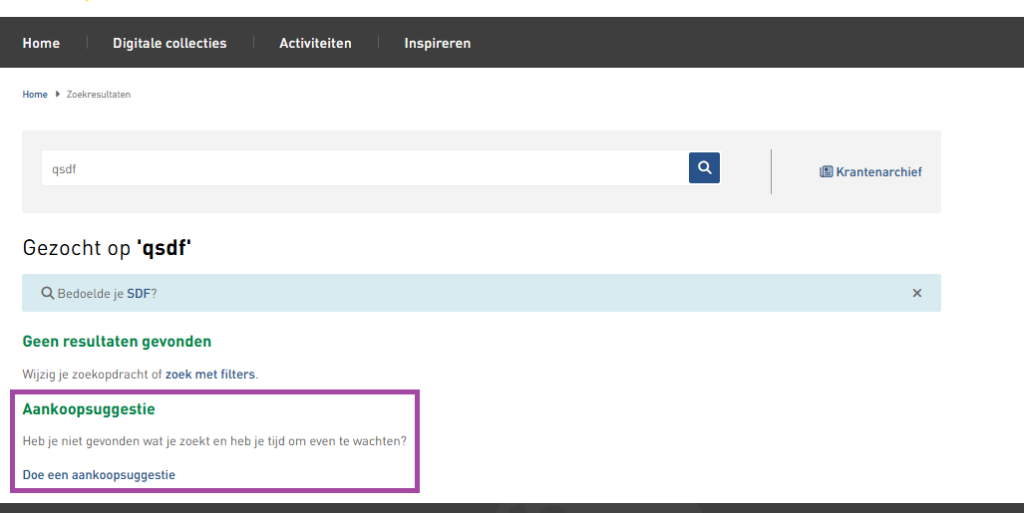Click the "Gezocht op 'qsdf'" title
1024x513 pixels.
[107, 247]
